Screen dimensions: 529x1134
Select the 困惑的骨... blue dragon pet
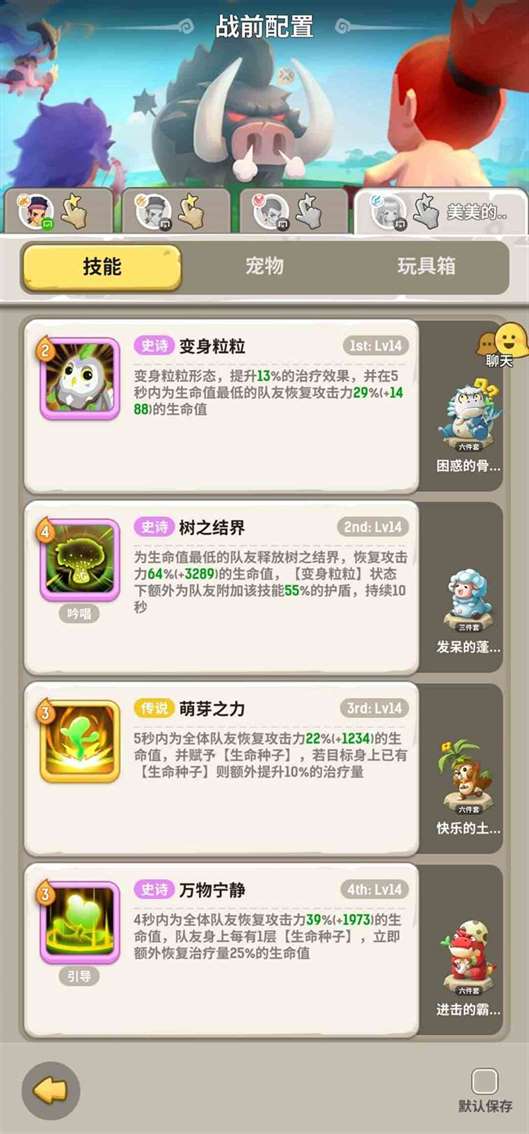pyautogui.click(x=467, y=414)
